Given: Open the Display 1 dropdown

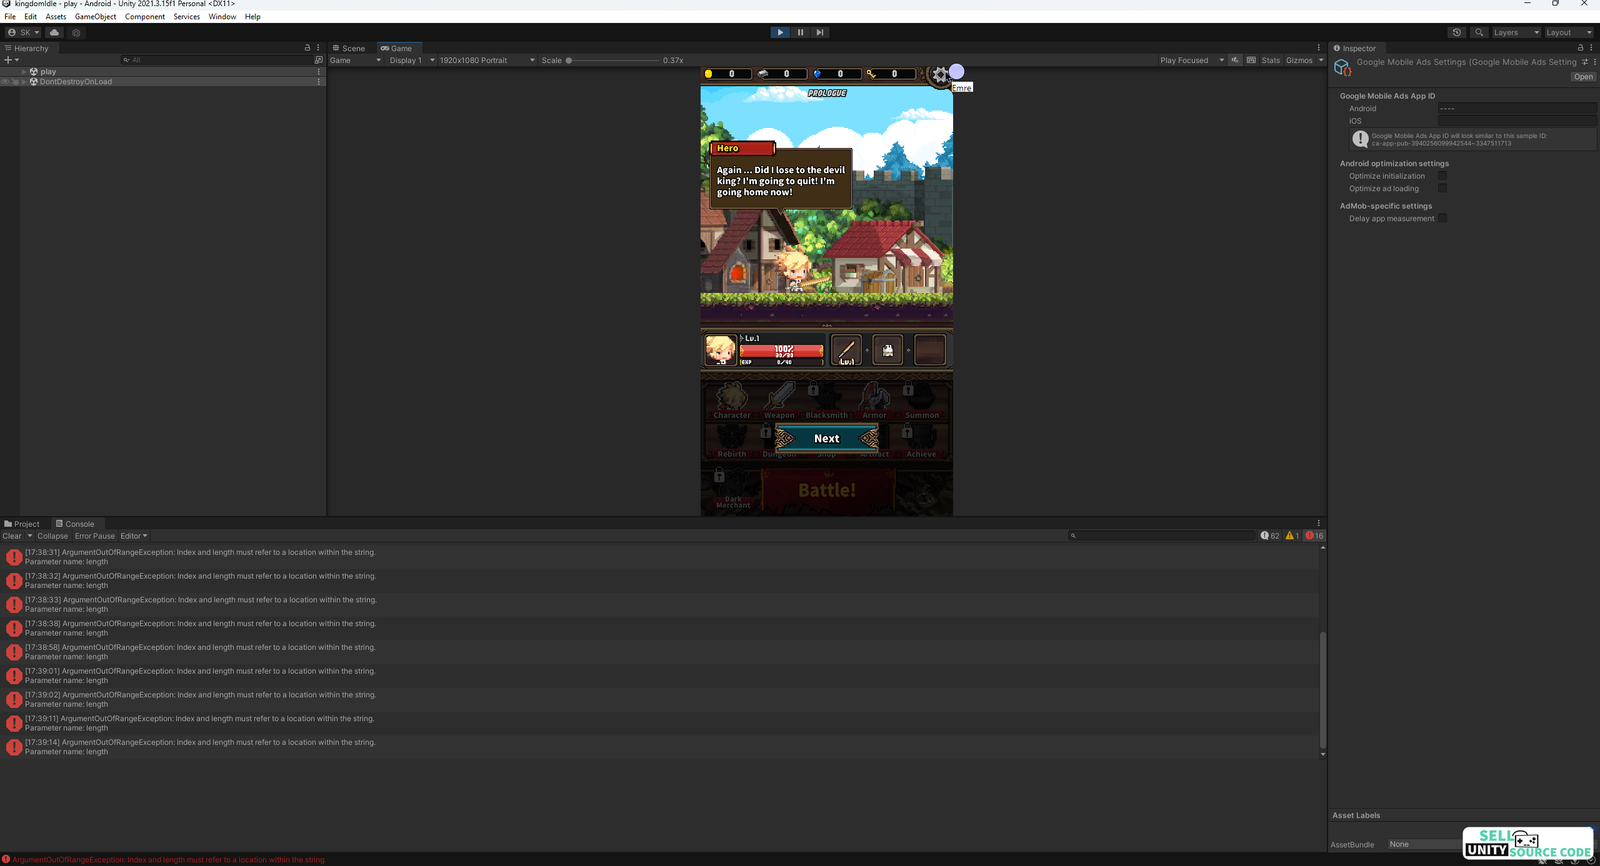Looking at the screenshot, I should tap(412, 60).
